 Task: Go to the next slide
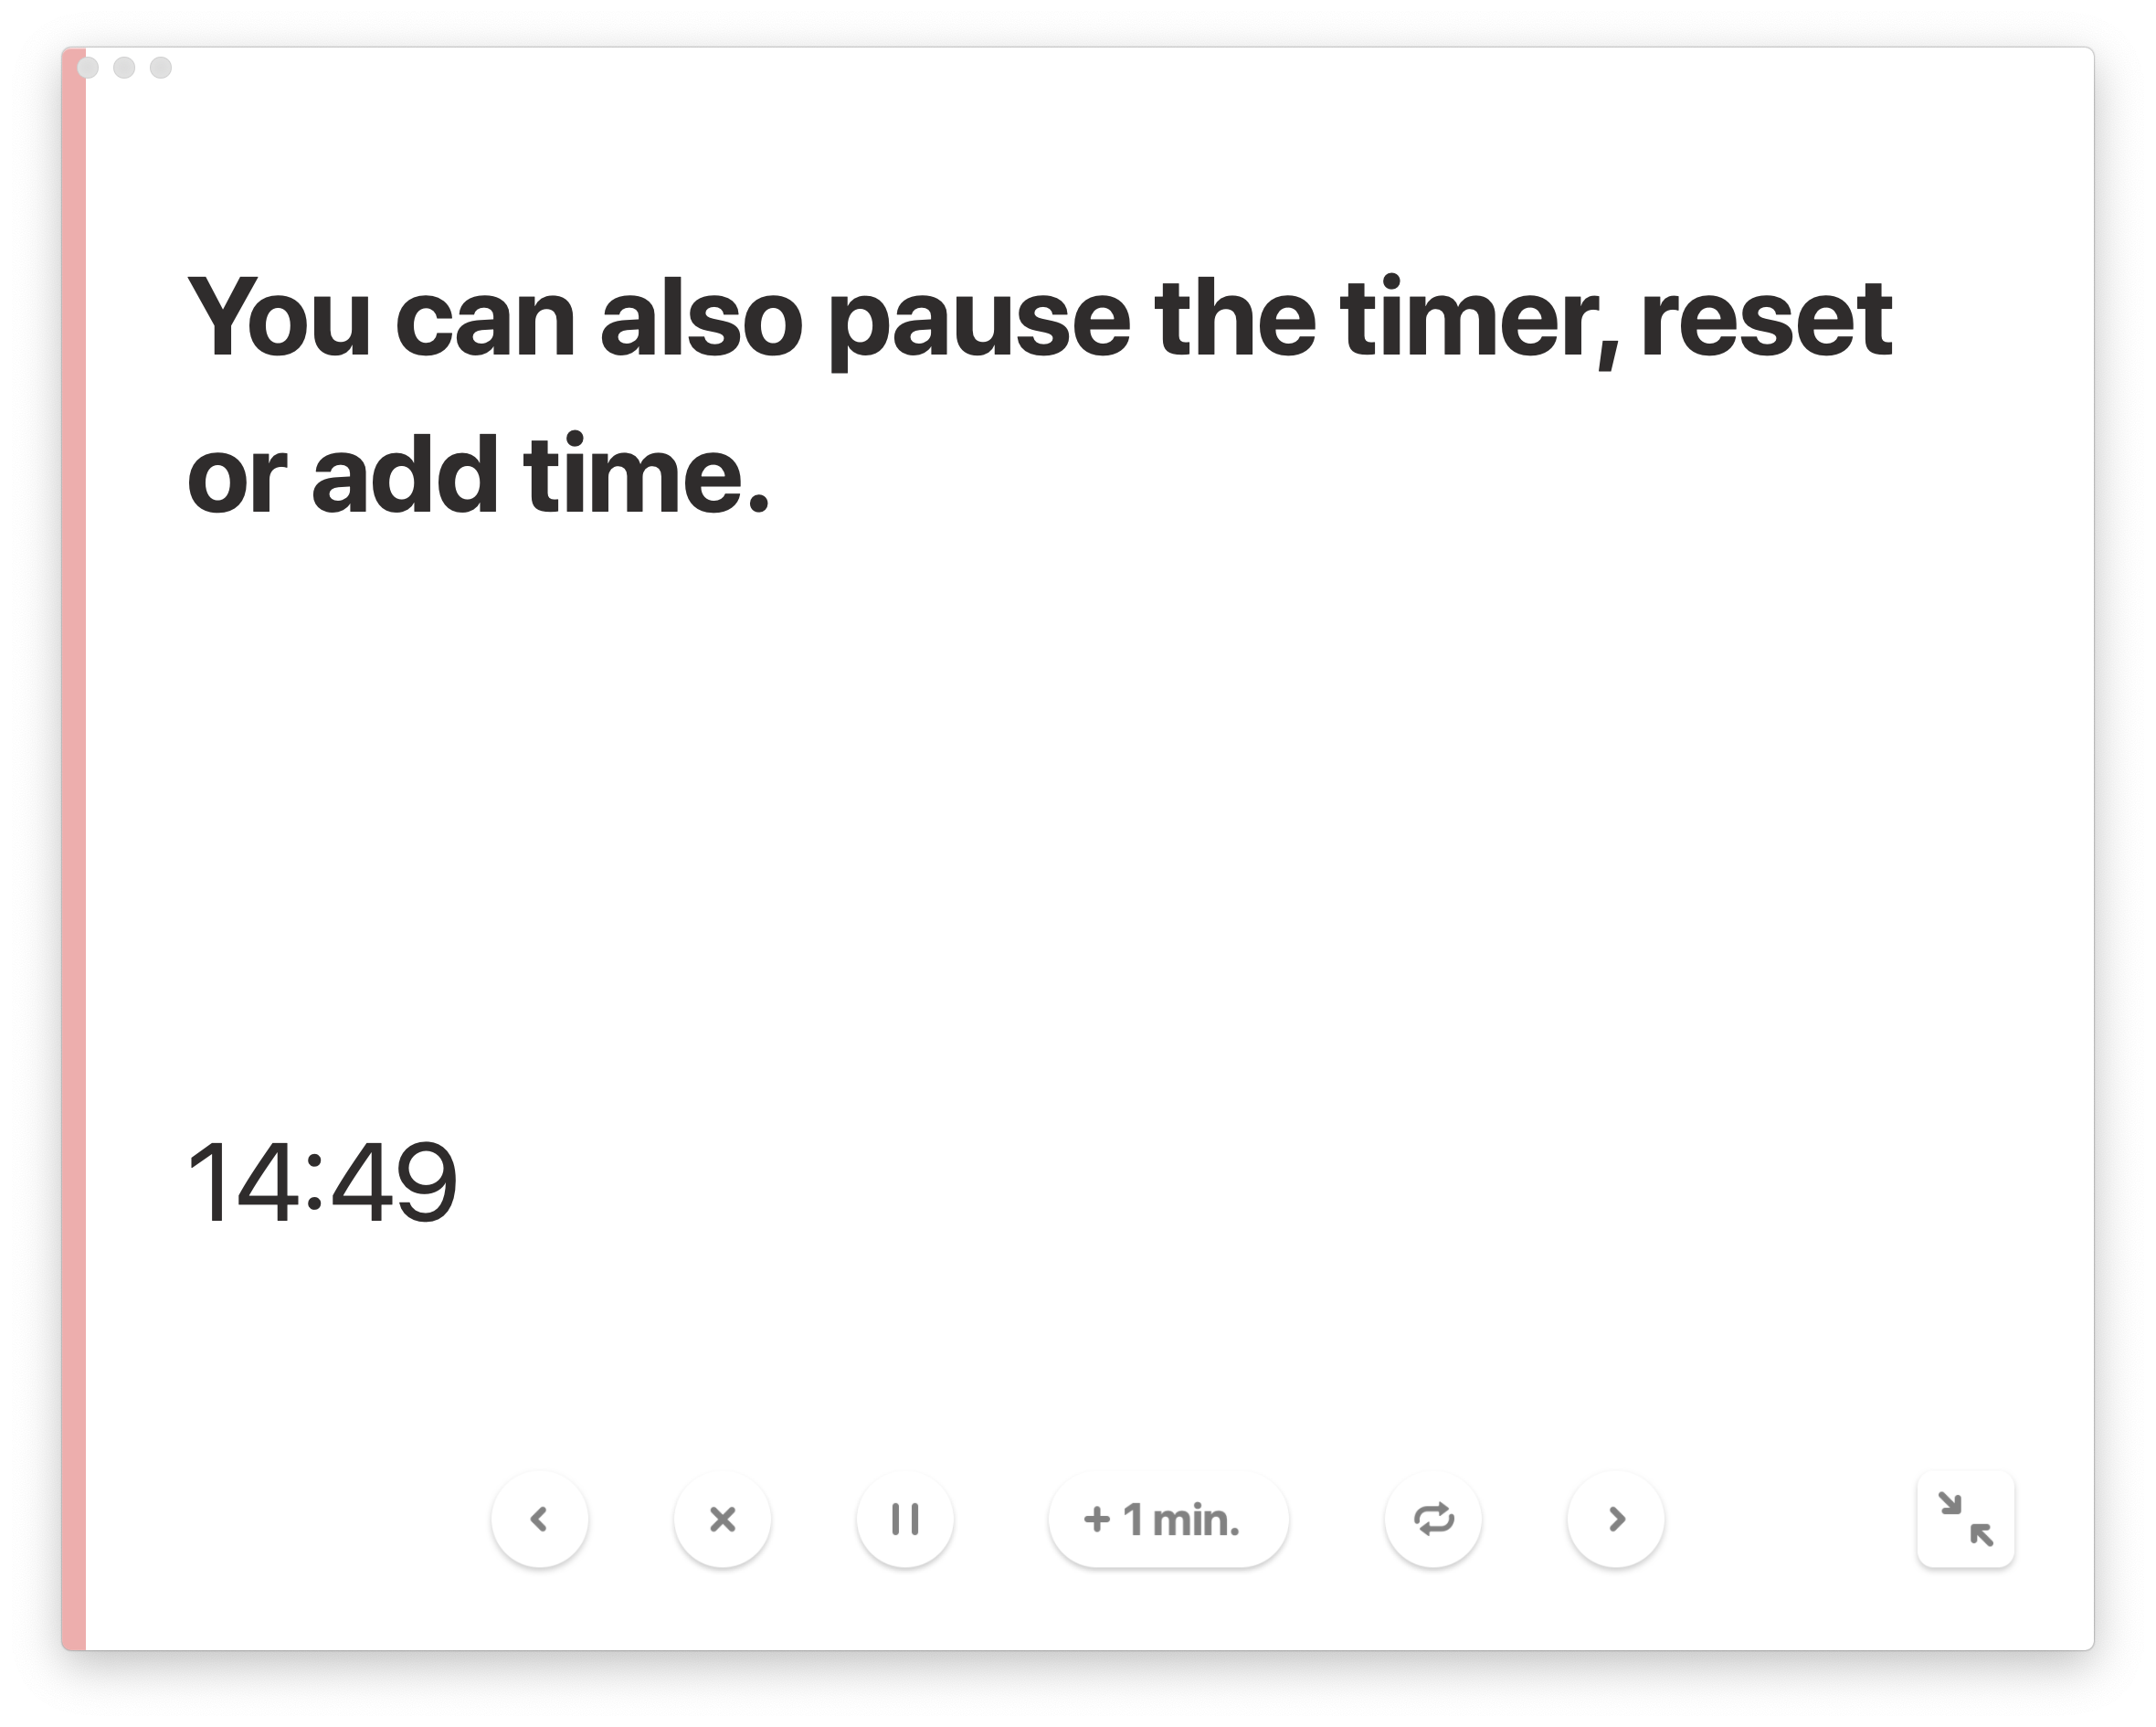[x=1615, y=1519]
